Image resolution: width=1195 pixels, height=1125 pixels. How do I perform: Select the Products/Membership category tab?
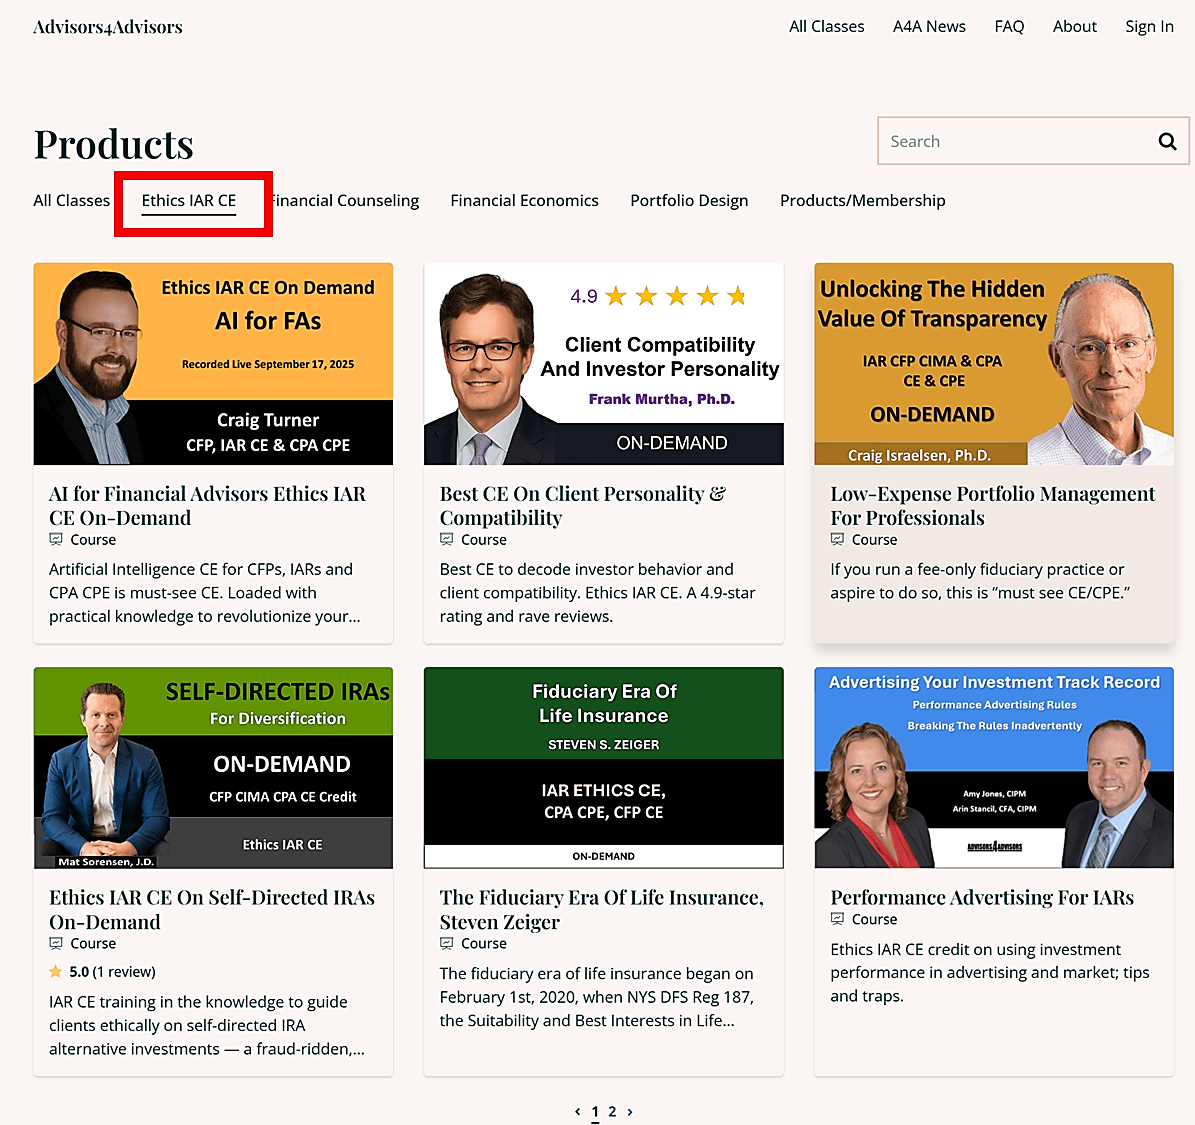(x=862, y=201)
